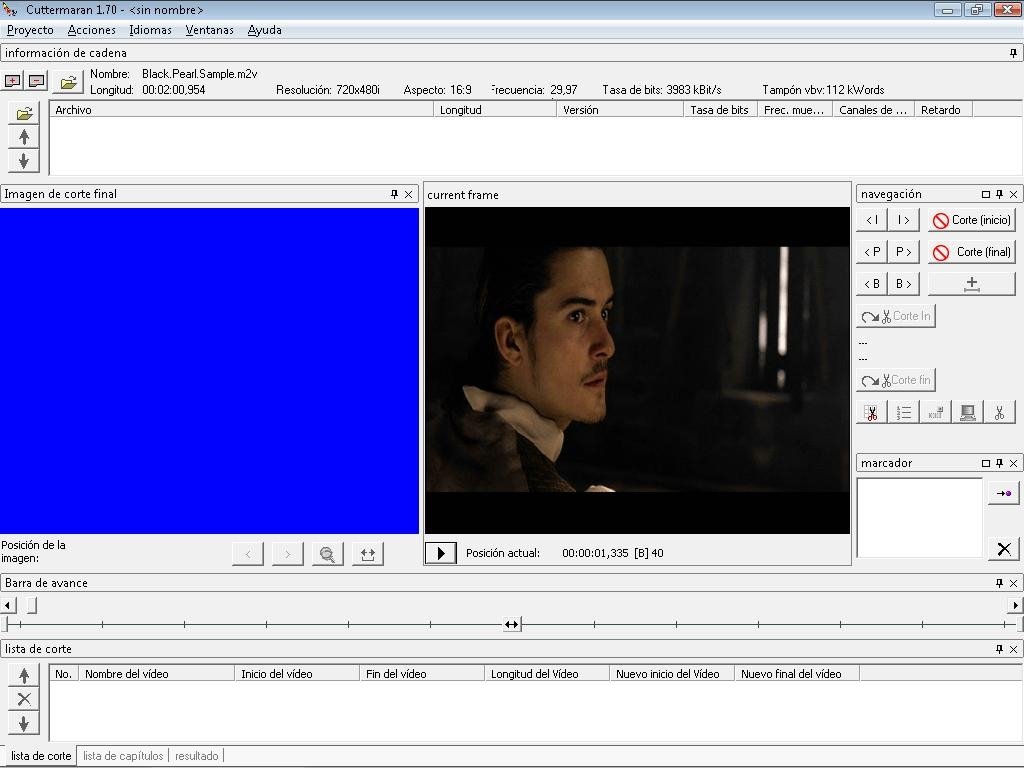
Task: Click Inicio del vídeo column header
Action: tap(297, 674)
